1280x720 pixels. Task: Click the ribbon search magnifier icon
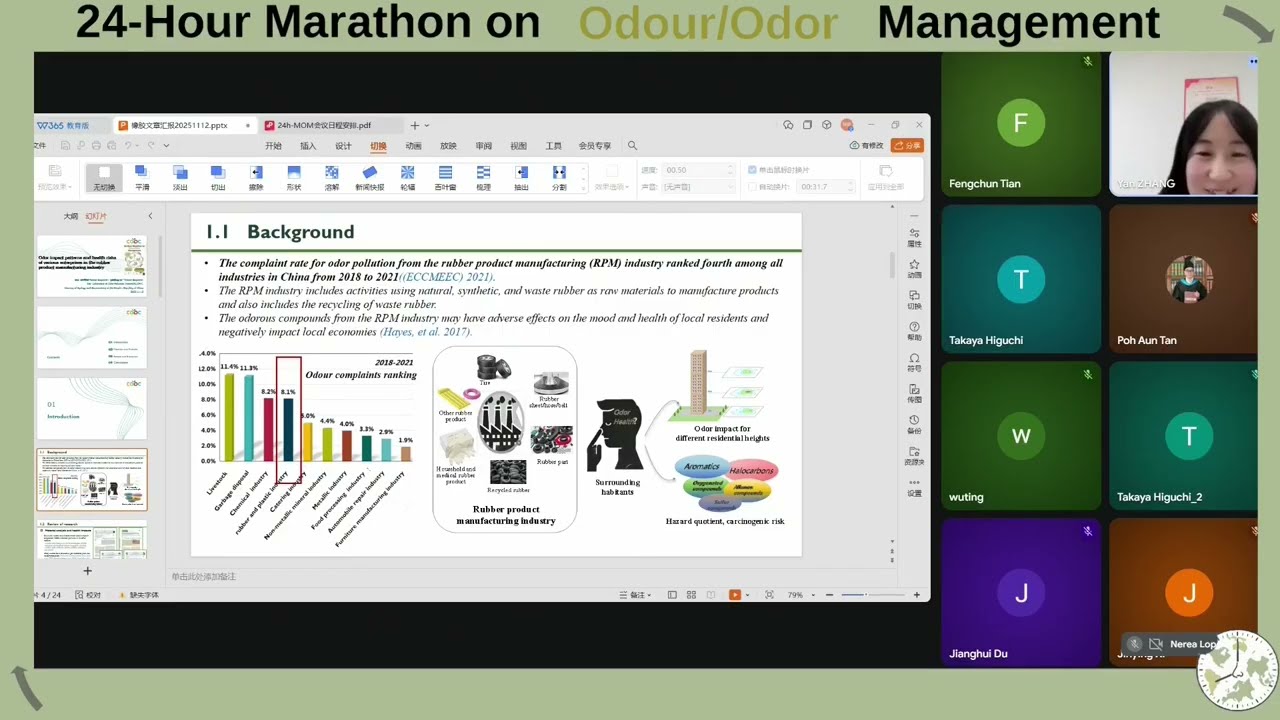coord(632,146)
